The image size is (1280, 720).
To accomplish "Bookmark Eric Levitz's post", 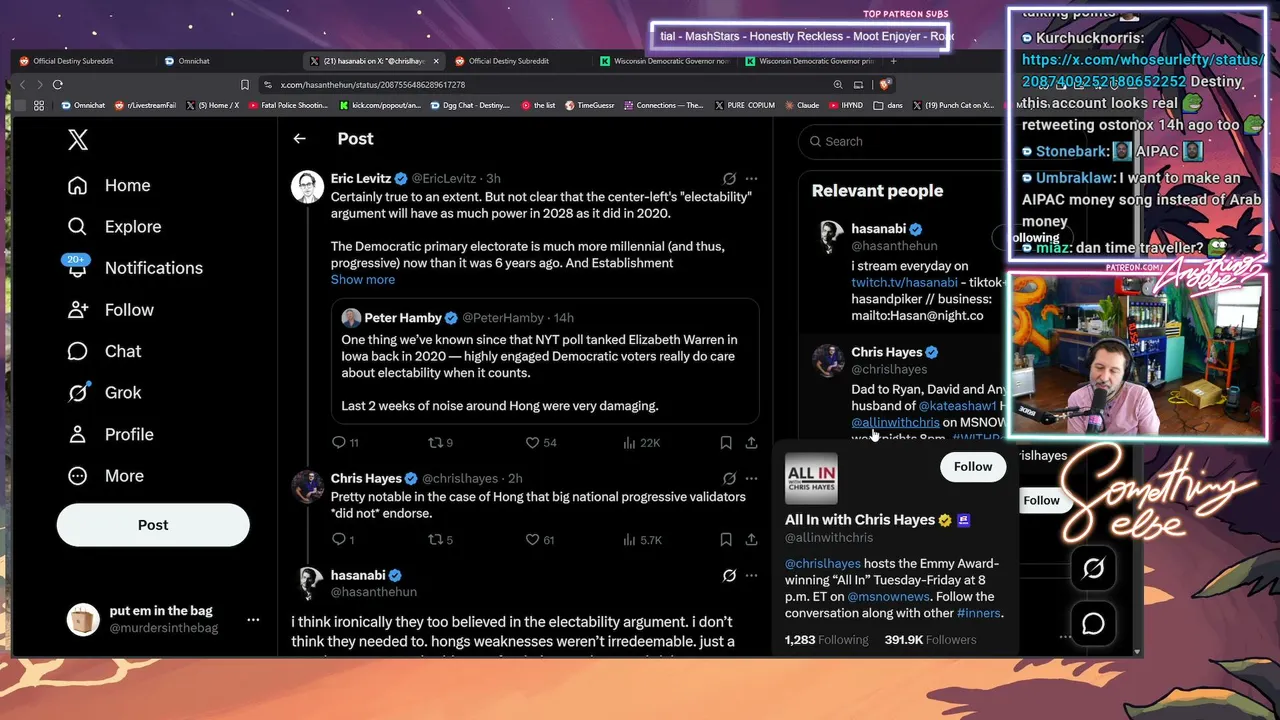I will [x=726, y=442].
